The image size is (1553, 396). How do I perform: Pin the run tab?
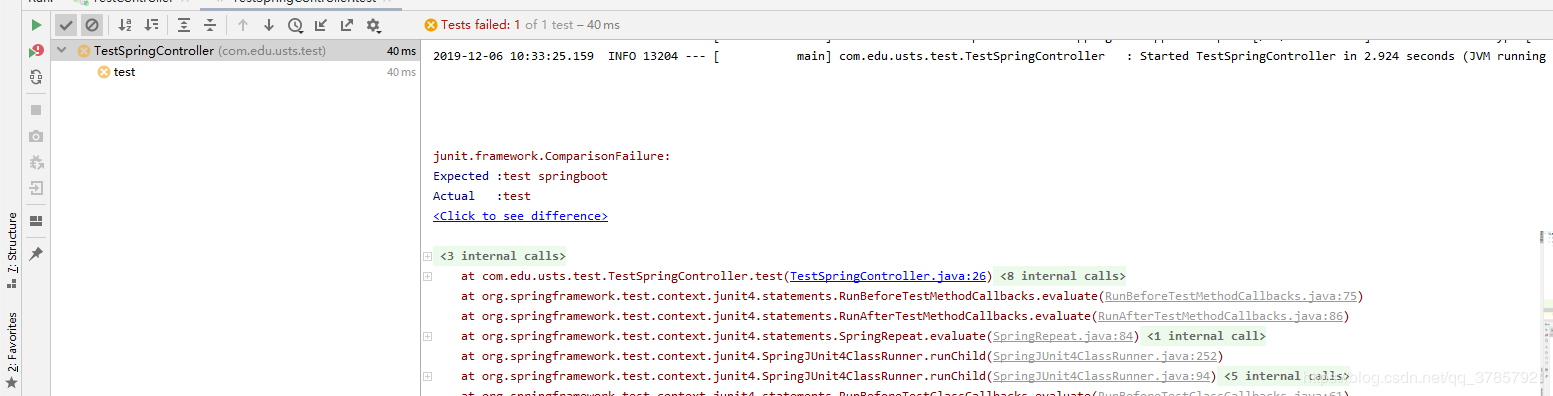(x=36, y=254)
